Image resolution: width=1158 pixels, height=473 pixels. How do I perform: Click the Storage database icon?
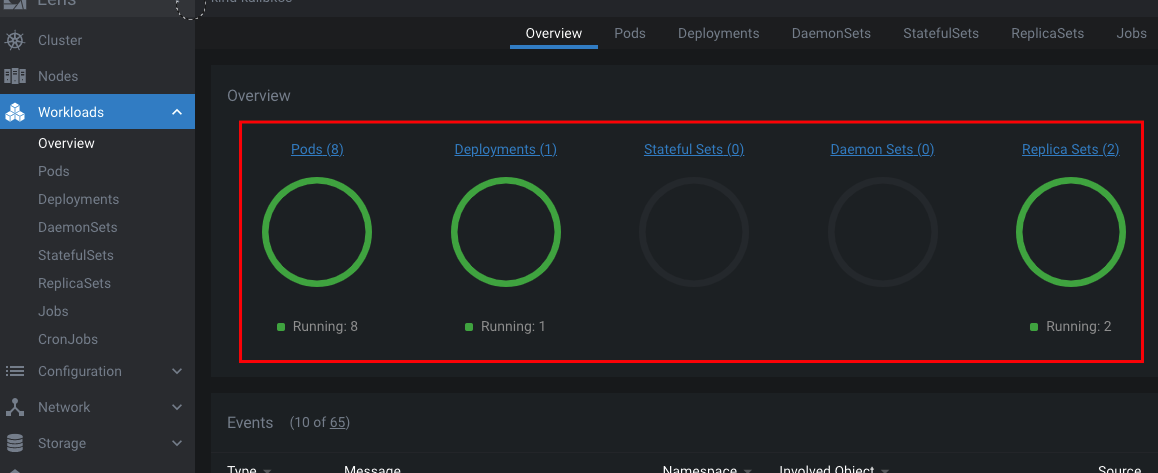(15, 443)
